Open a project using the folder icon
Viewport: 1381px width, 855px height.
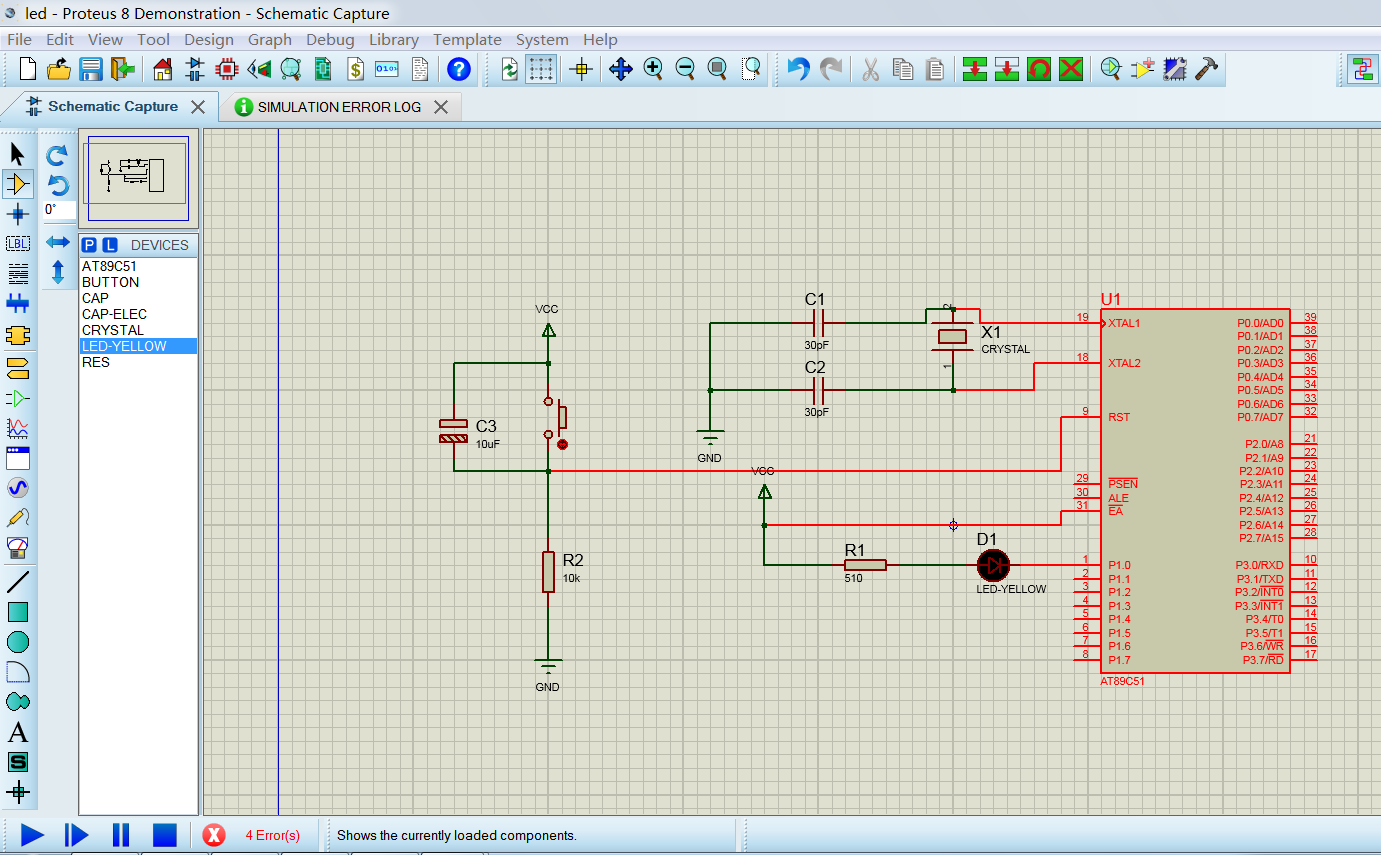click(59, 69)
